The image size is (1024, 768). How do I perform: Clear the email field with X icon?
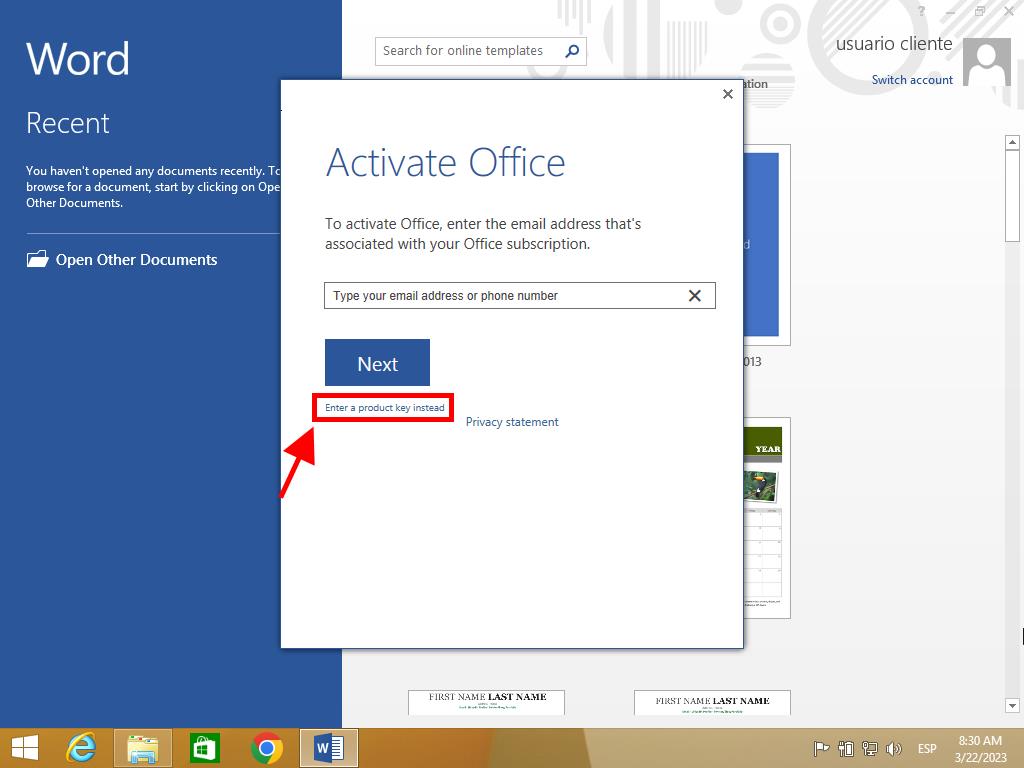coord(695,296)
